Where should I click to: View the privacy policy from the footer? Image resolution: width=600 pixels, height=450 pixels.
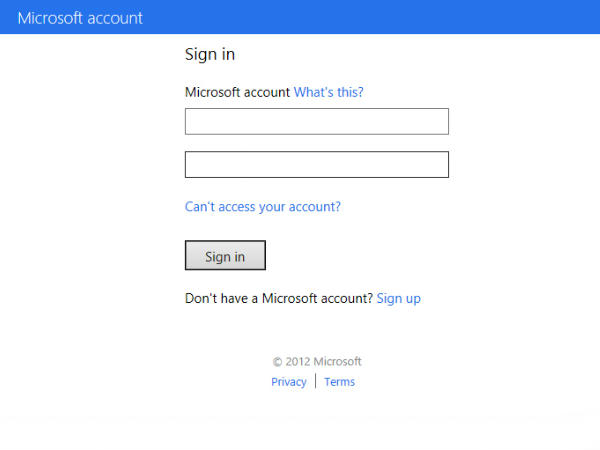(x=289, y=382)
